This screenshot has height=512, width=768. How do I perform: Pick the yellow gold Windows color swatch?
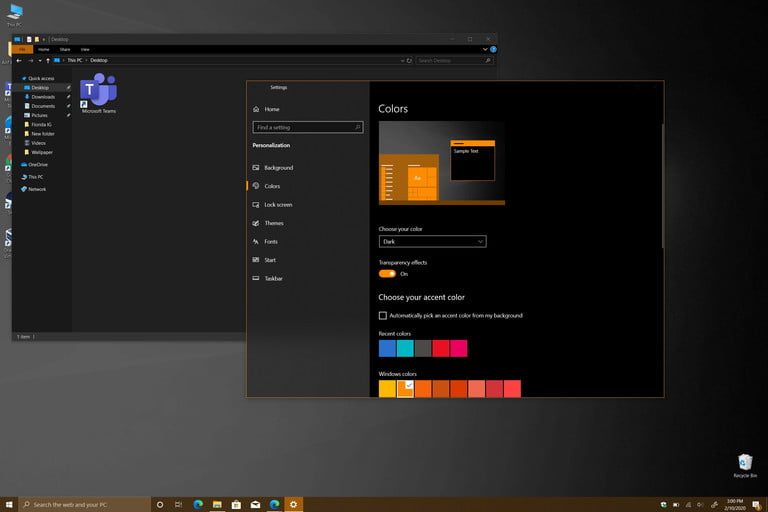pyautogui.click(x=387, y=389)
